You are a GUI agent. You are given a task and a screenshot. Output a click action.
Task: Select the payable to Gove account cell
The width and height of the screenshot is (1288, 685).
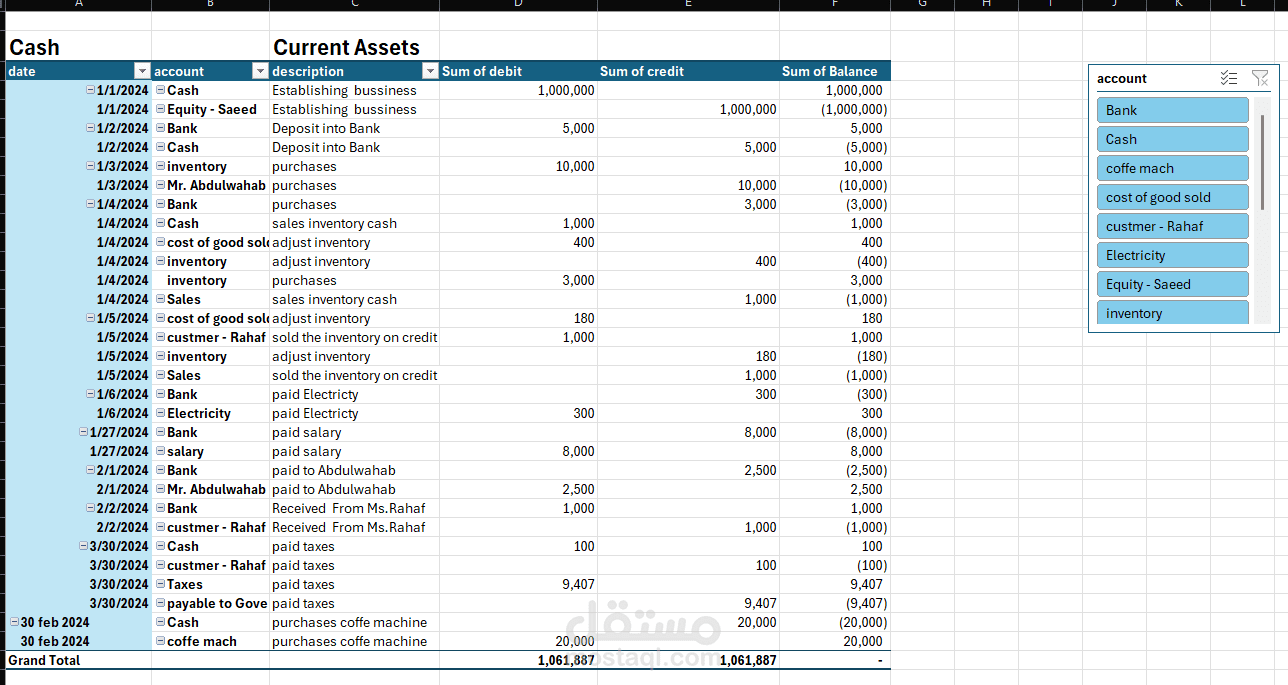click(x=210, y=603)
